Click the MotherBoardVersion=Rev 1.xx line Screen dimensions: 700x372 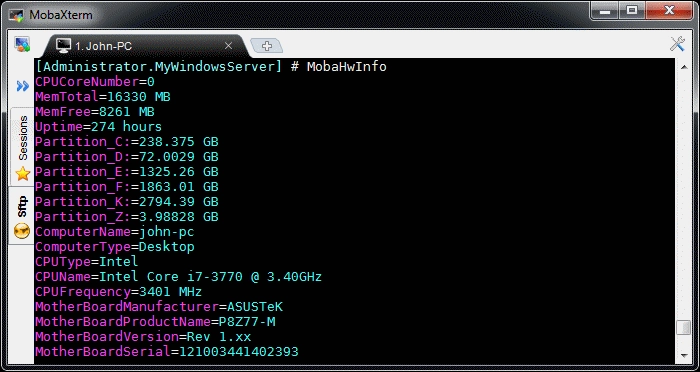(x=143, y=337)
